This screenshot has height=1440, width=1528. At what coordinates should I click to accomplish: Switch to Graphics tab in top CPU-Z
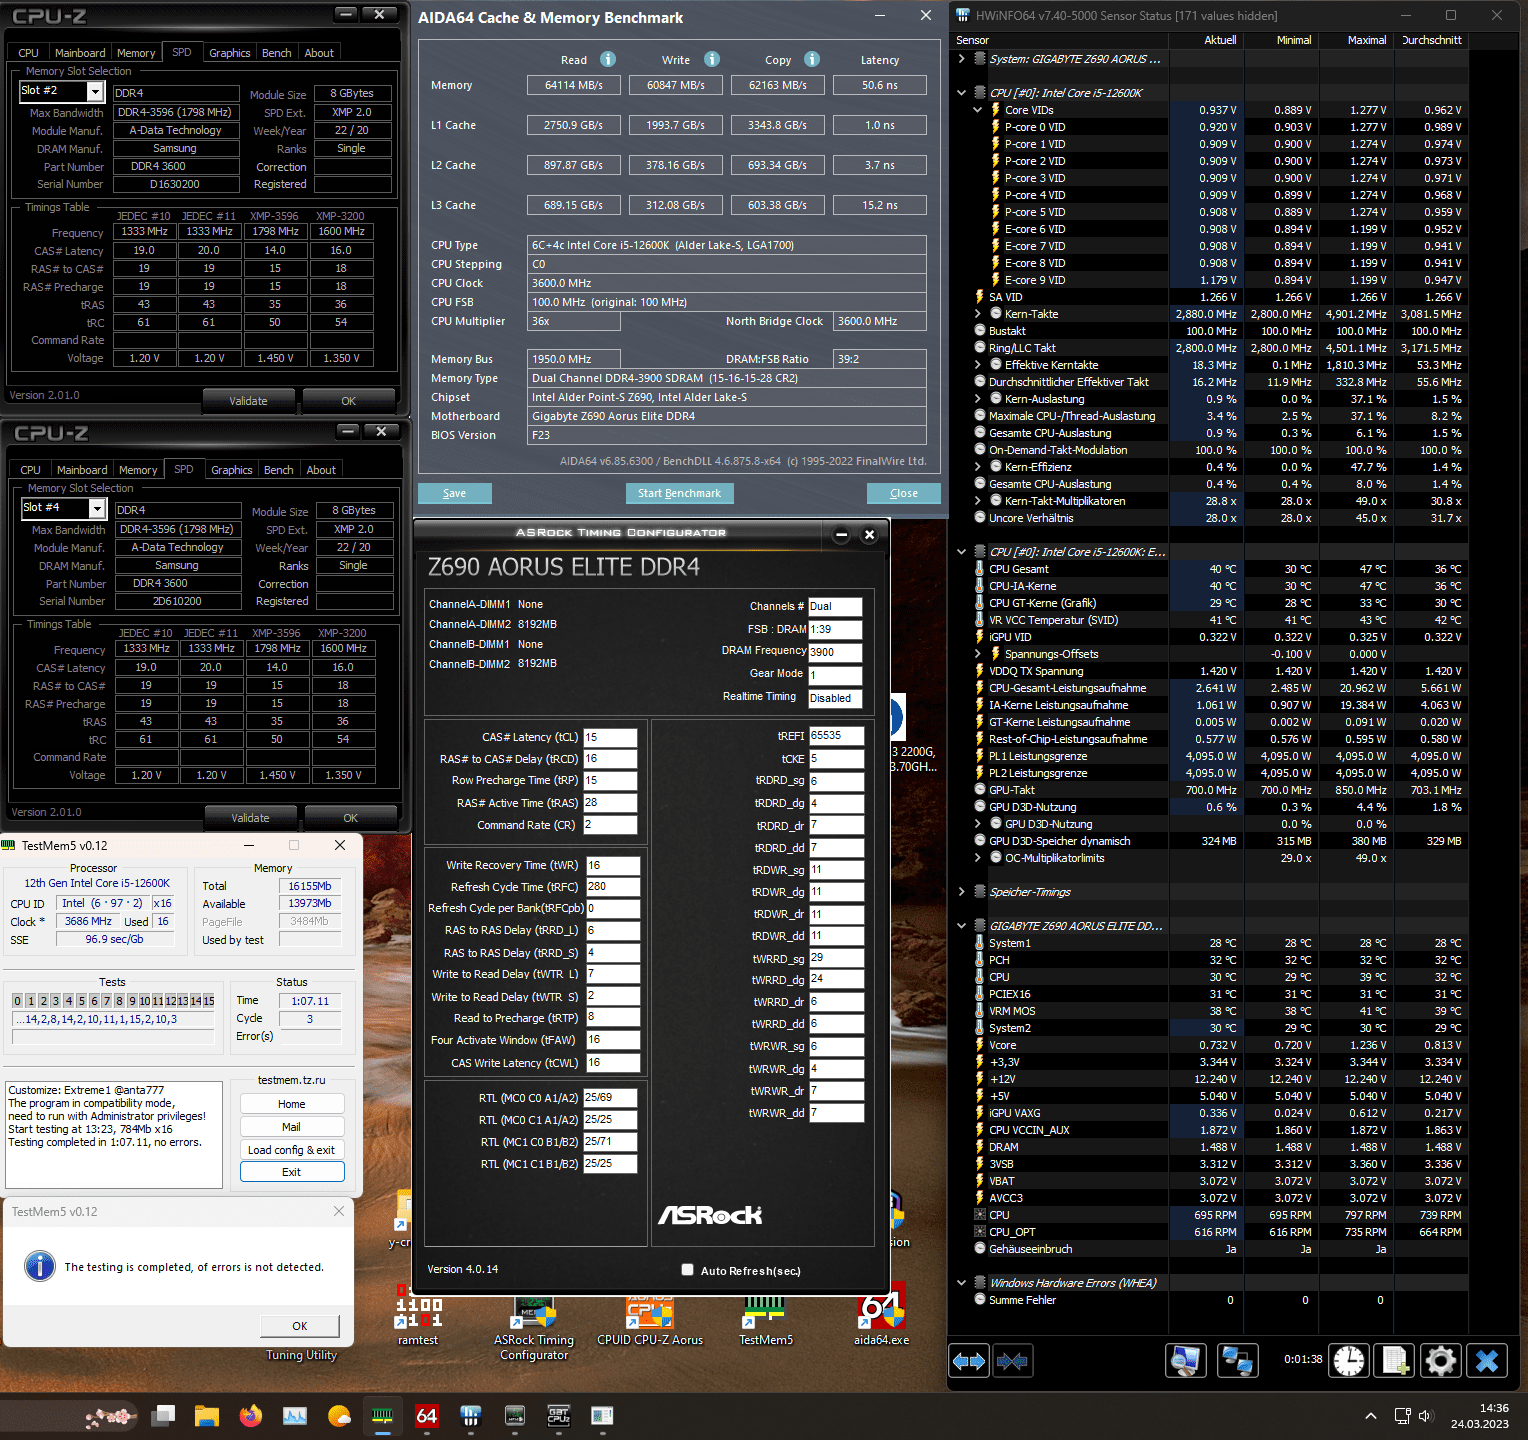(x=230, y=53)
